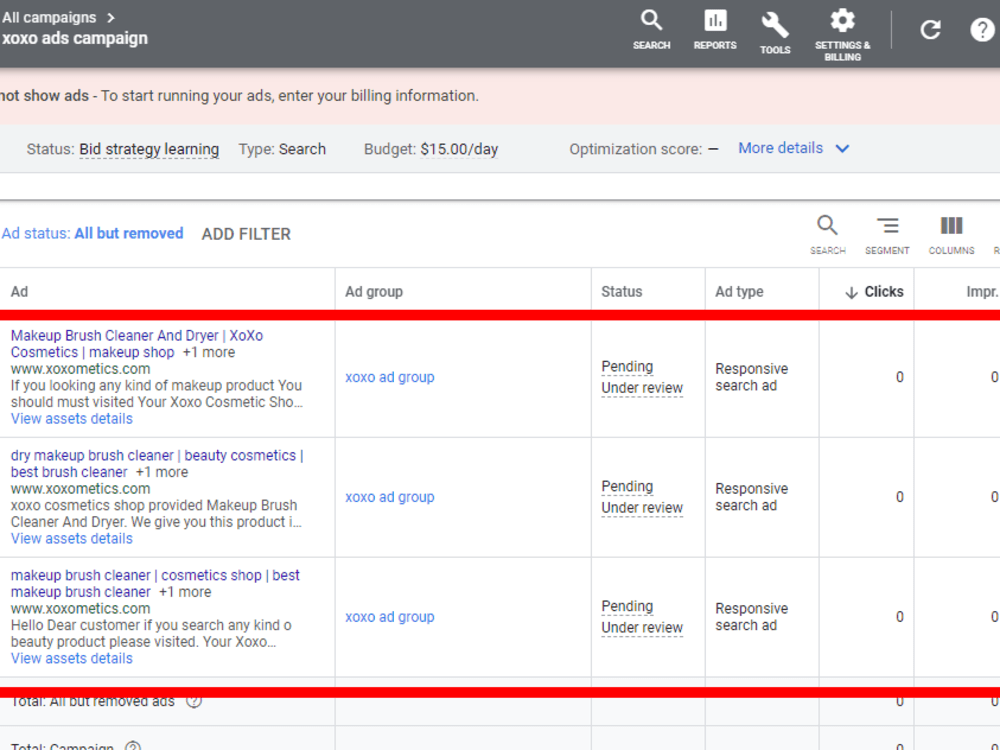
Task: Click ADD FILTER button
Action: coord(246,234)
